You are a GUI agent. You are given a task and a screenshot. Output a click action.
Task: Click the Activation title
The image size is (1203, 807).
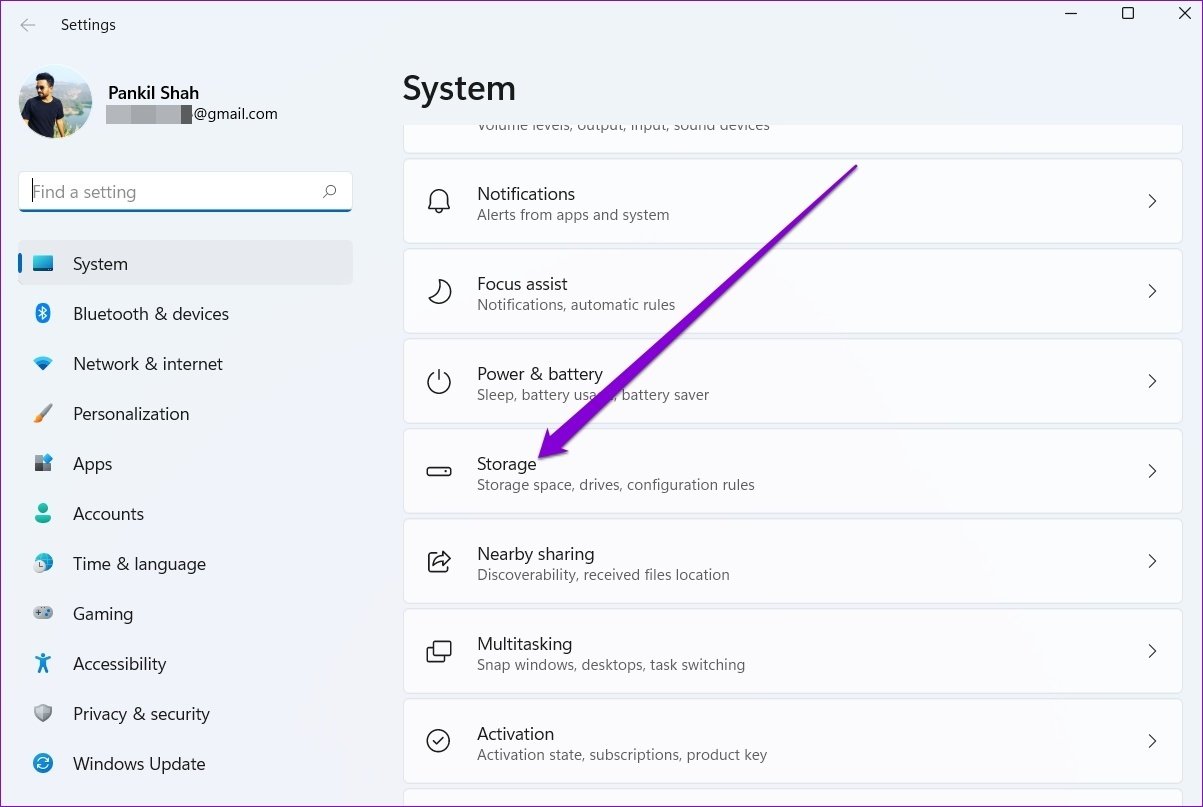click(516, 734)
